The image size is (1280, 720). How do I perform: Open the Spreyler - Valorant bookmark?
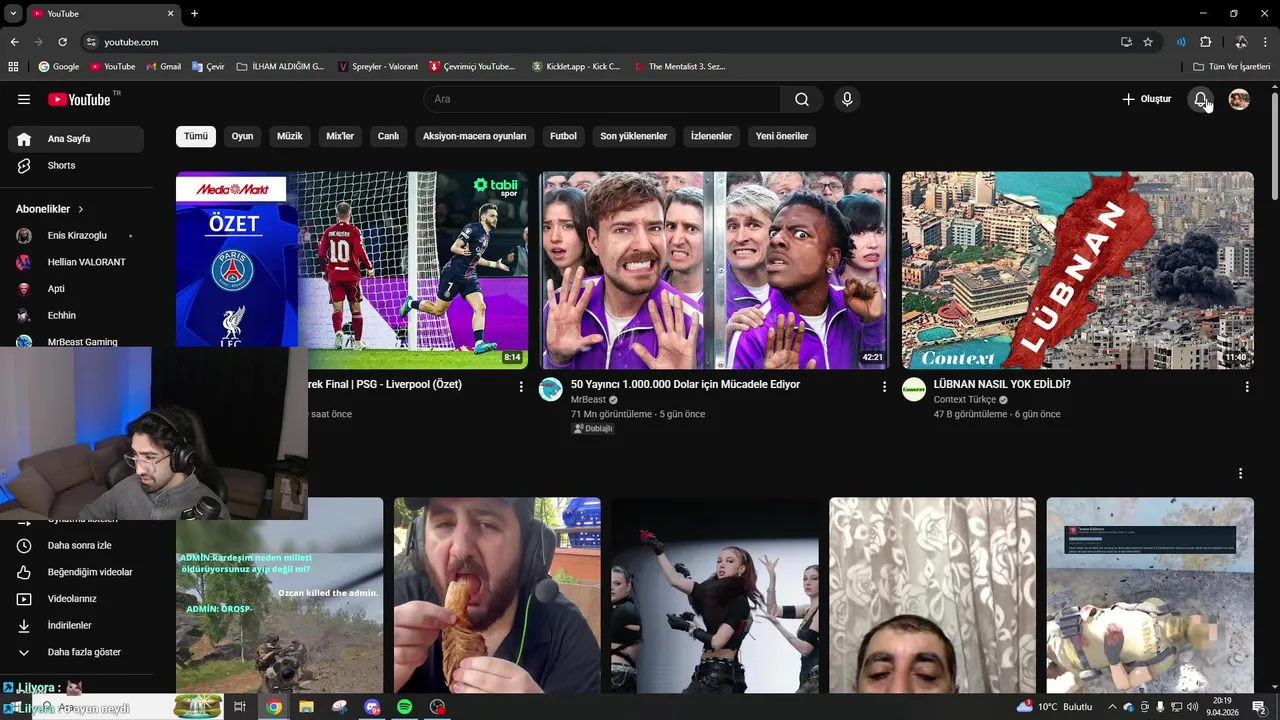[x=378, y=67]
